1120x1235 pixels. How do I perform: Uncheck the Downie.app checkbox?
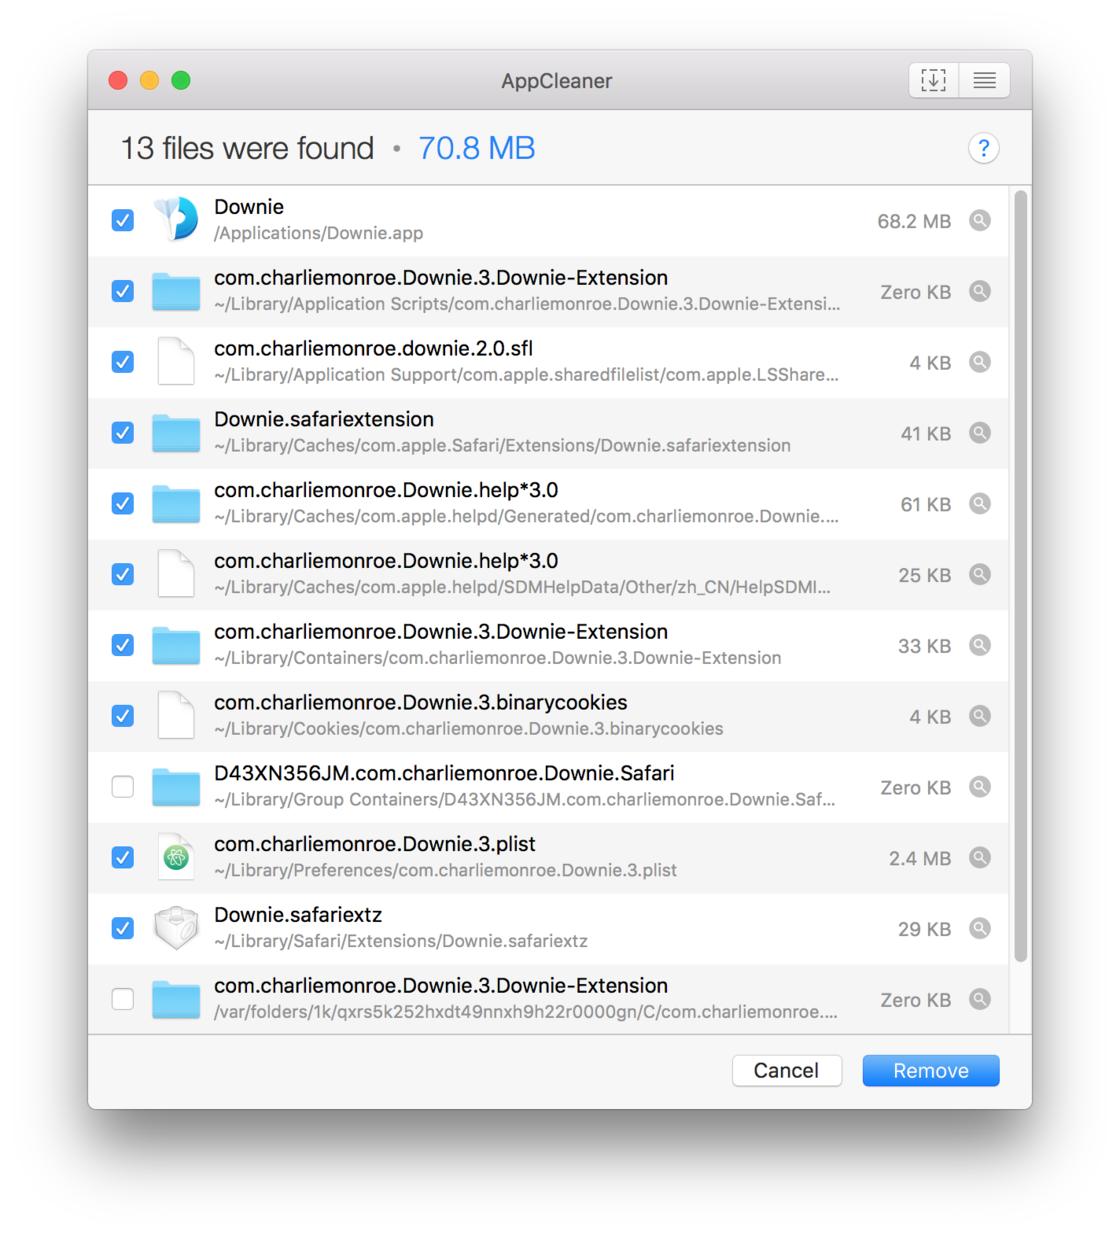pyautogui.click(x=123, y=220)
